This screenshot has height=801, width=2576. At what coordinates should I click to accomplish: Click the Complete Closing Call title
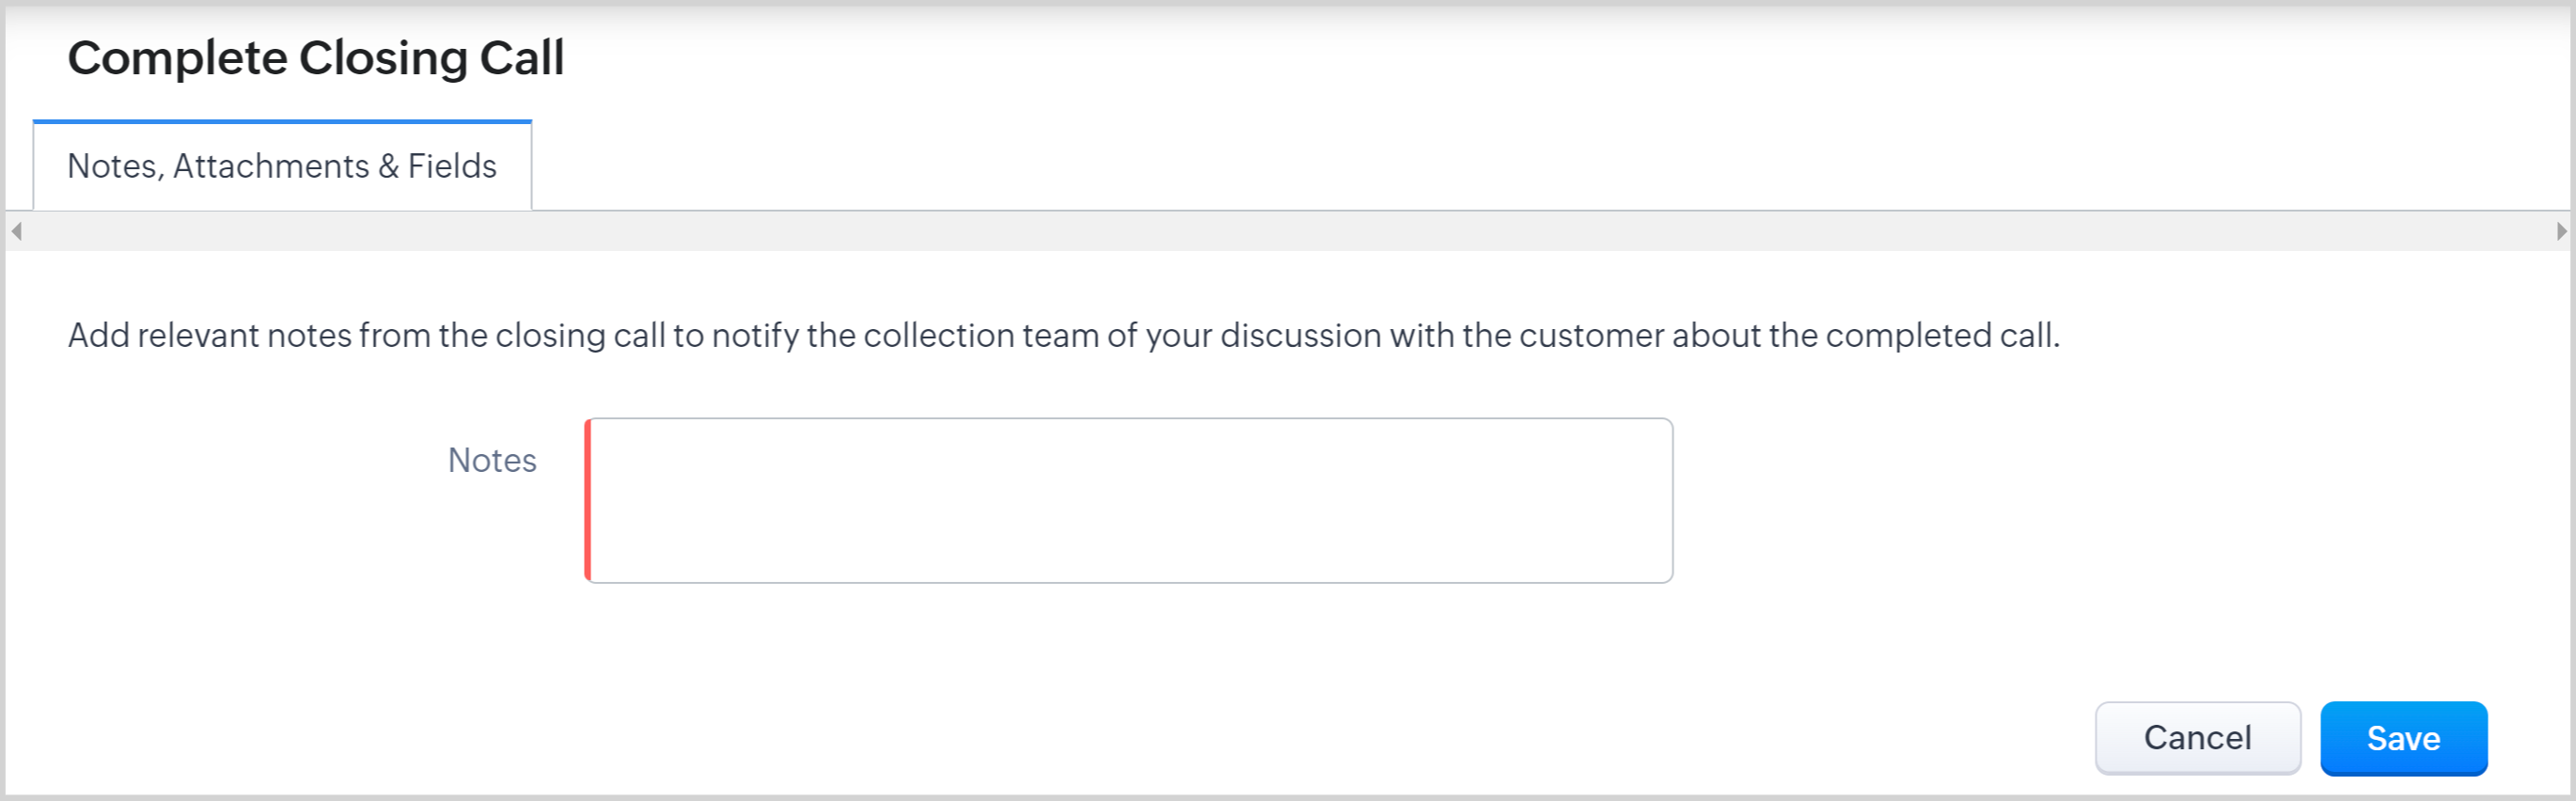316,58
